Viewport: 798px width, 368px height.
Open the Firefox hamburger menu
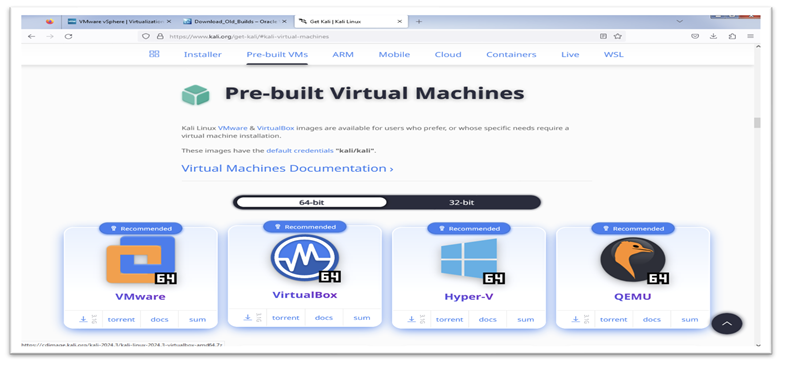[750, 36]
